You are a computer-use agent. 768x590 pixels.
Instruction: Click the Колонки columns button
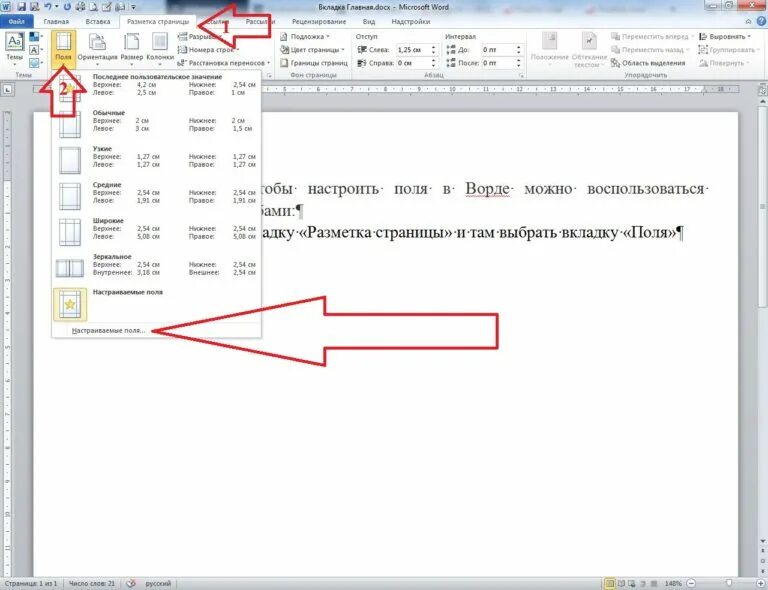[x=160, y=49]
